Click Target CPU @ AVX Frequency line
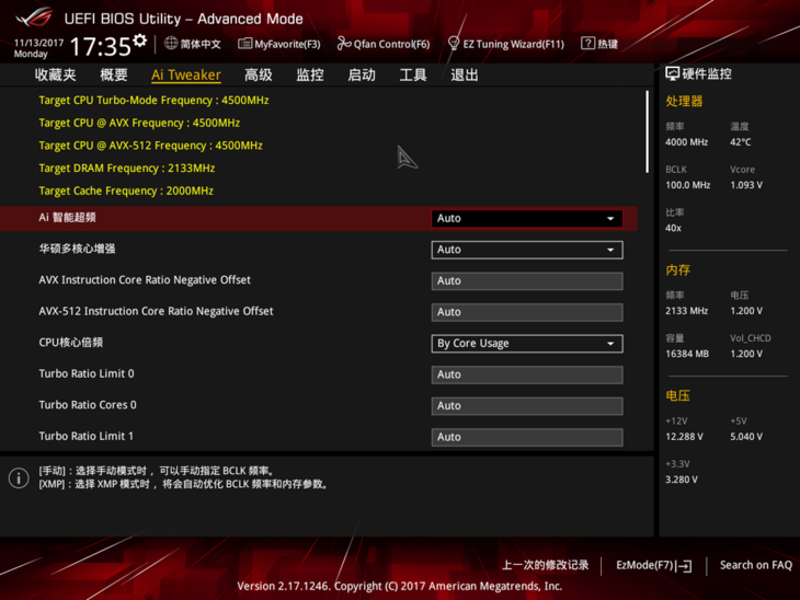Screen dimensions: 800x600 139,123
